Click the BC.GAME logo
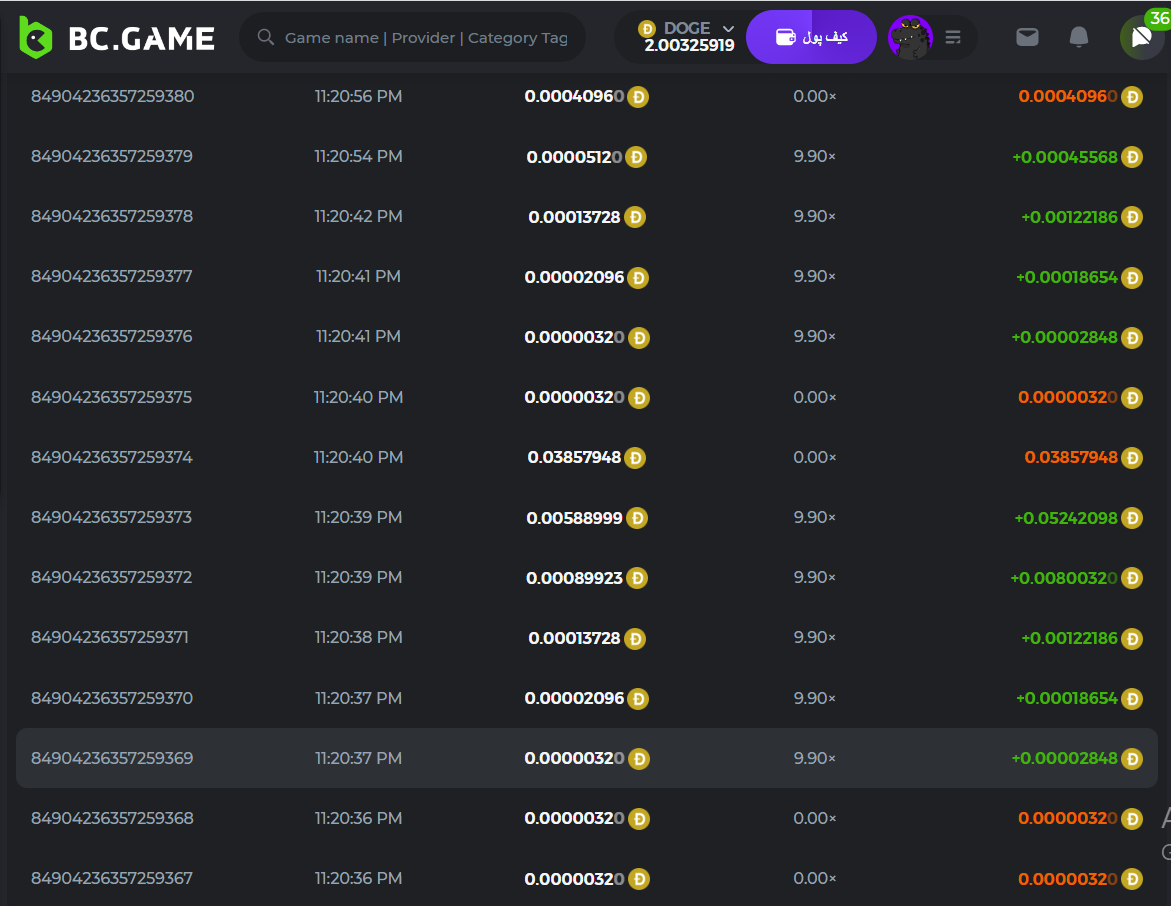 point(117,38)
